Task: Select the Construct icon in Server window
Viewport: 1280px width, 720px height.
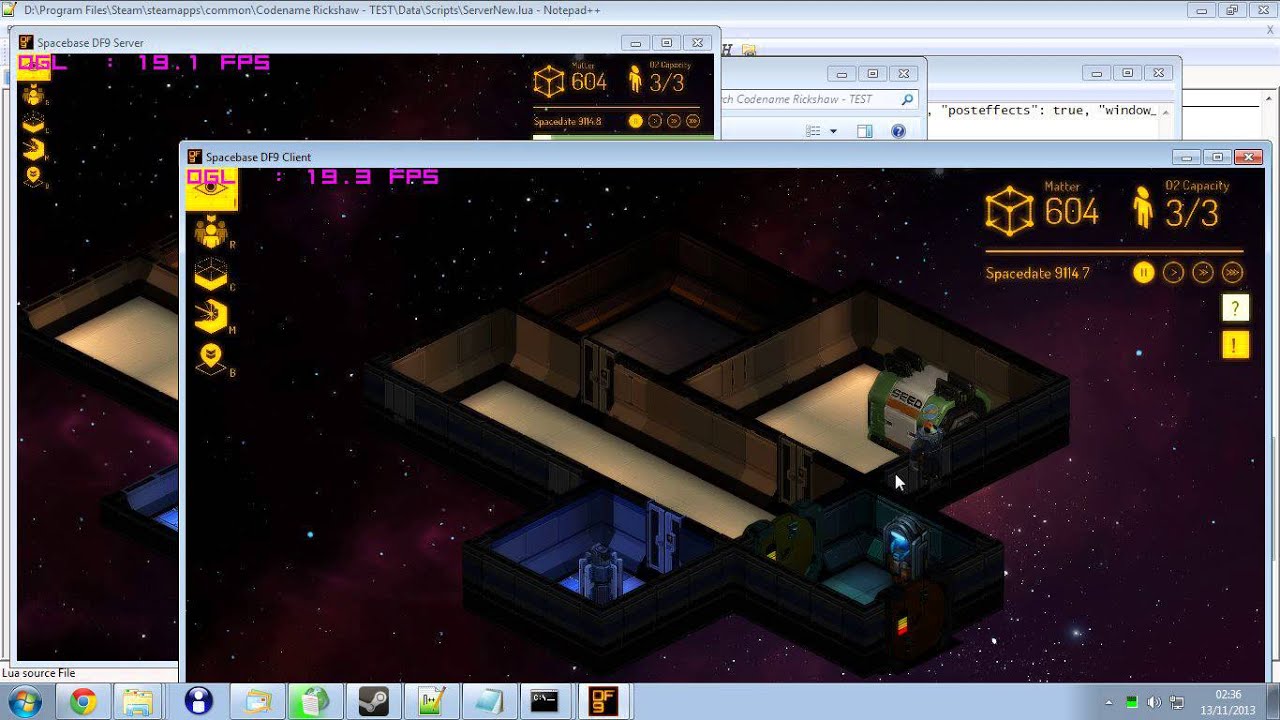Action: 33,123
